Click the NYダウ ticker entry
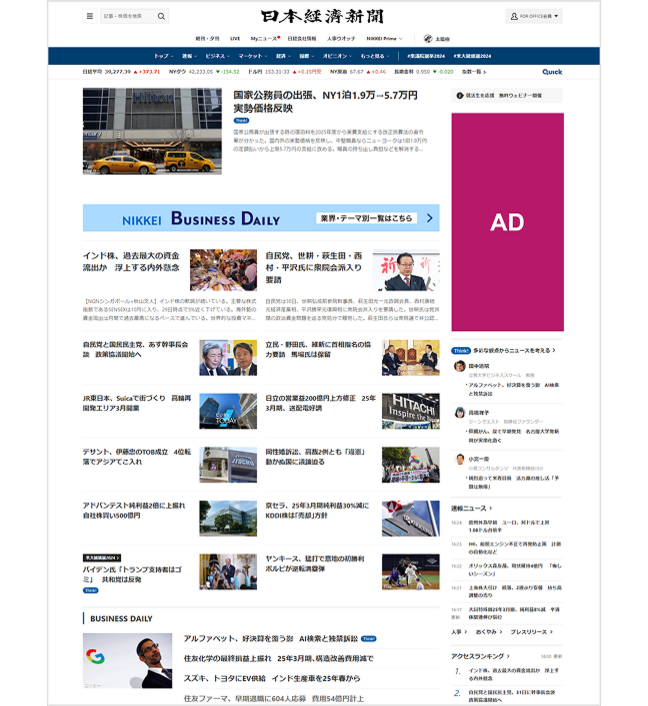This screenshot has height=706, width=648. coord(204,72)
